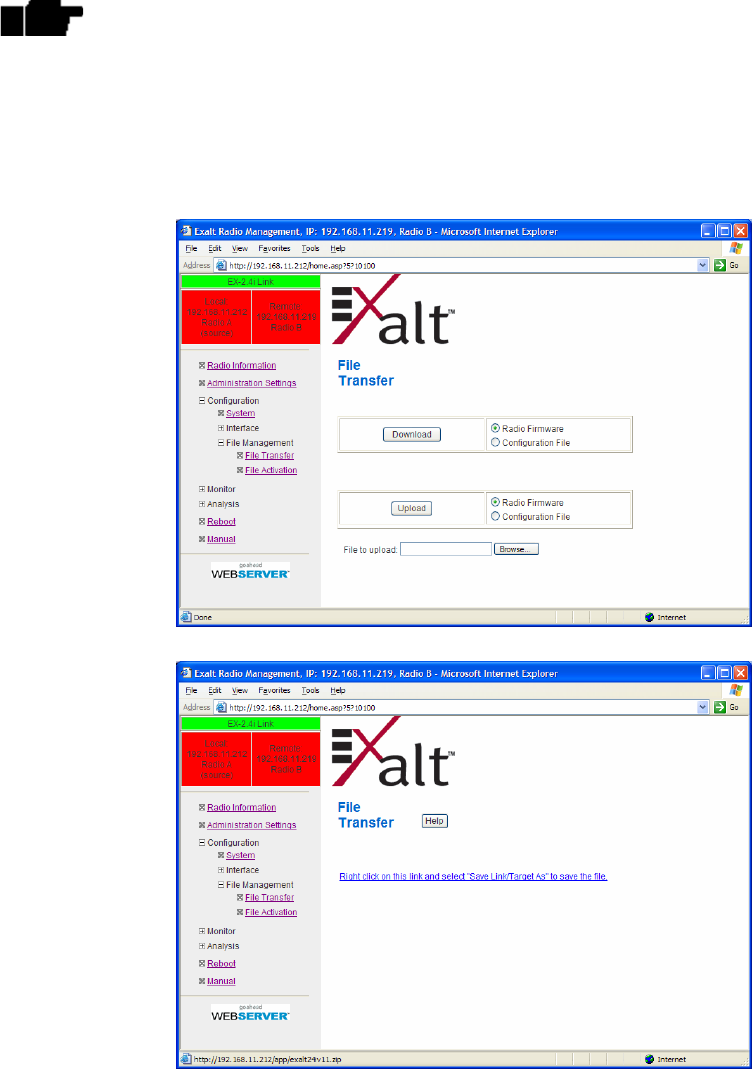
Task: Select Configuration File beside the Upload button
Action: point(496,516)
